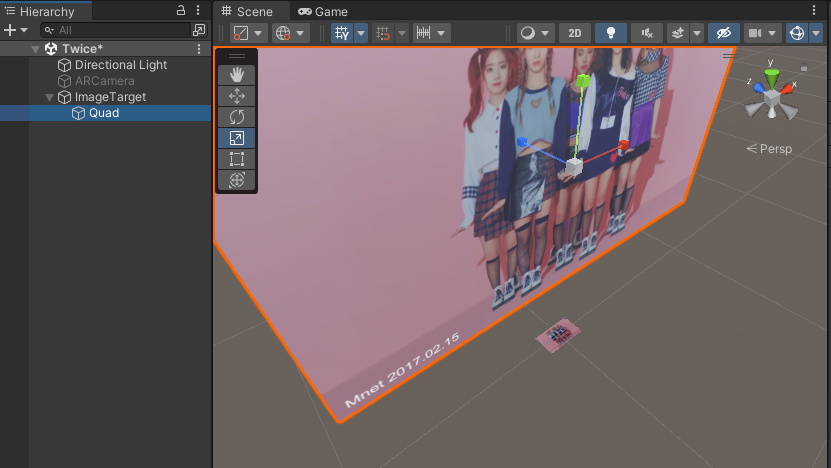The image size is (831, 468).
Task: Open handle rotation globe dropdown arrow
Action: pyautogui.click(x=300, y=33)
